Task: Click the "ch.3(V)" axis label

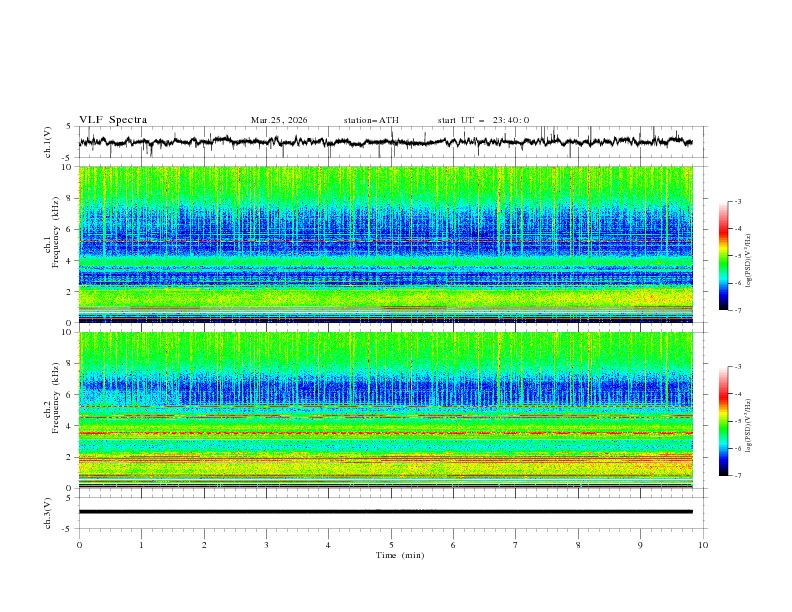Action: tap(48, 513)
